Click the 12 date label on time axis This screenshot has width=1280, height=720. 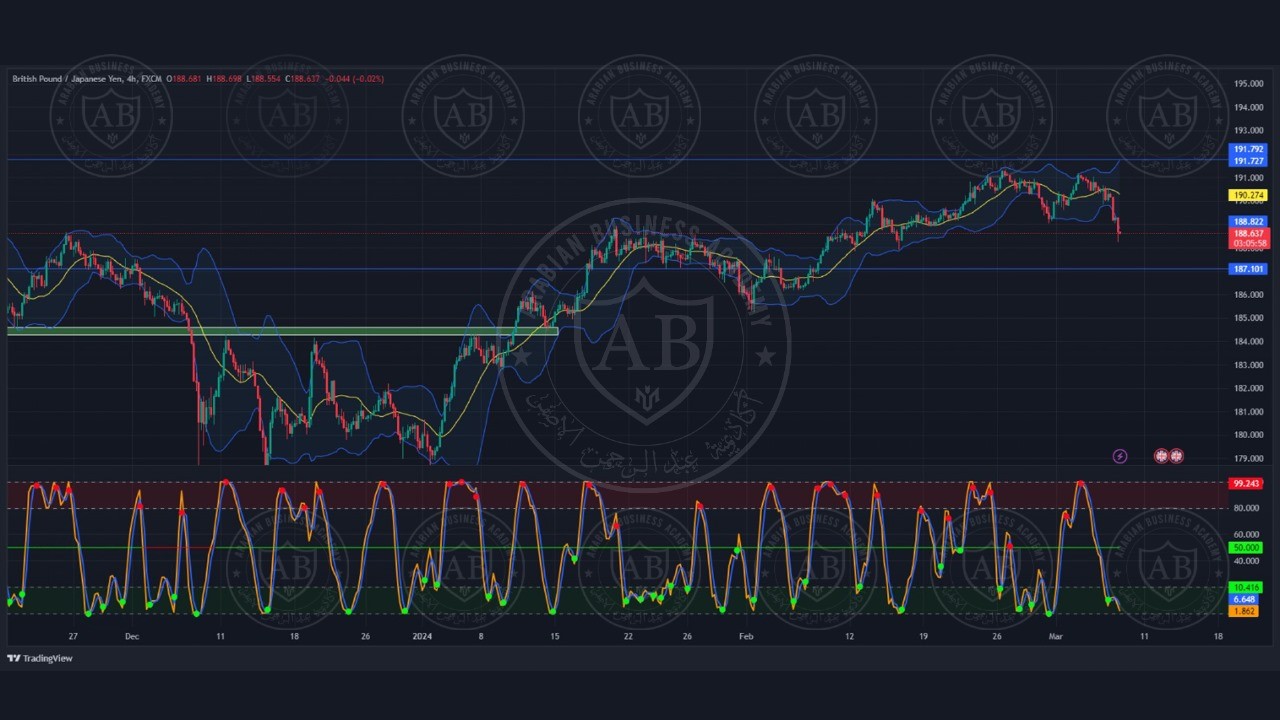849,636
